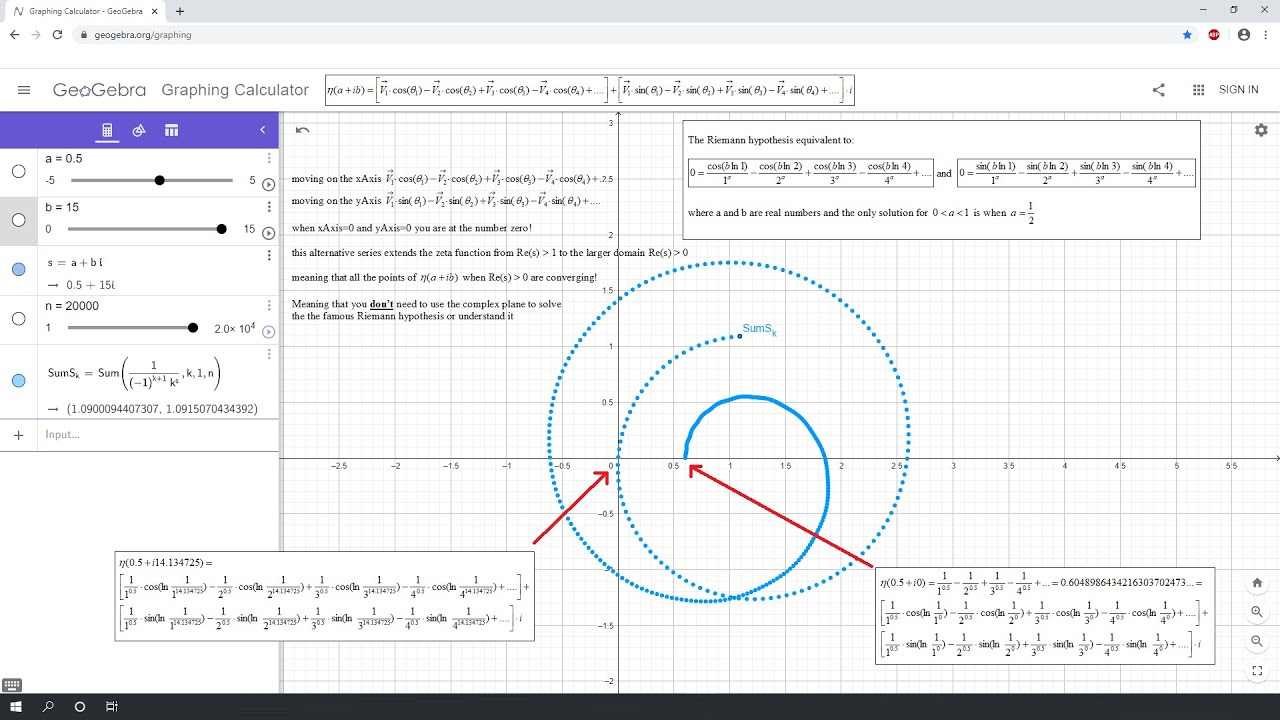This screenshot has width=1280, height=720.
Task: Open more options for b = 15 row
Action: [269, 207]
